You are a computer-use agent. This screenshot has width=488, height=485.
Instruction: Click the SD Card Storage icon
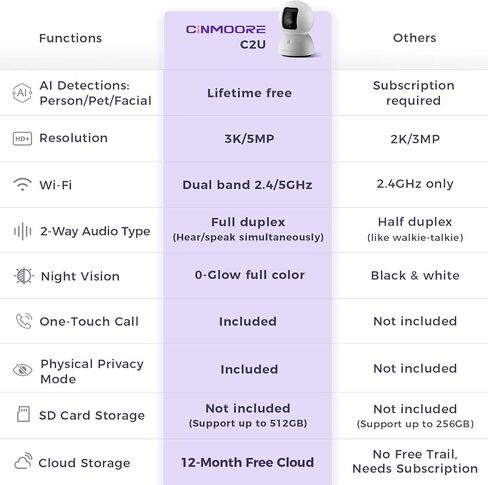pyautogui.click(x=23, y=414)
